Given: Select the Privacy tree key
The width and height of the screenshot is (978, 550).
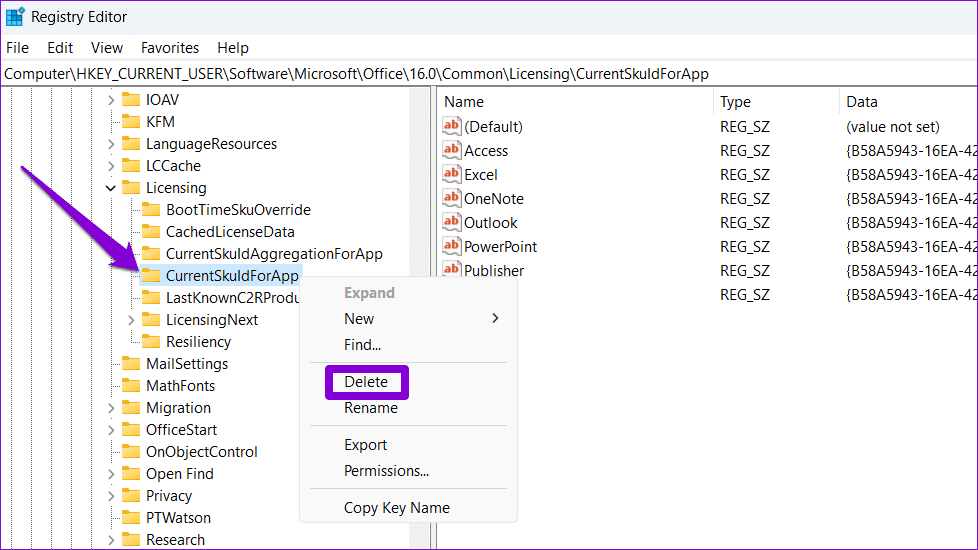Looking at the screenshot, I should coord(169,496).
